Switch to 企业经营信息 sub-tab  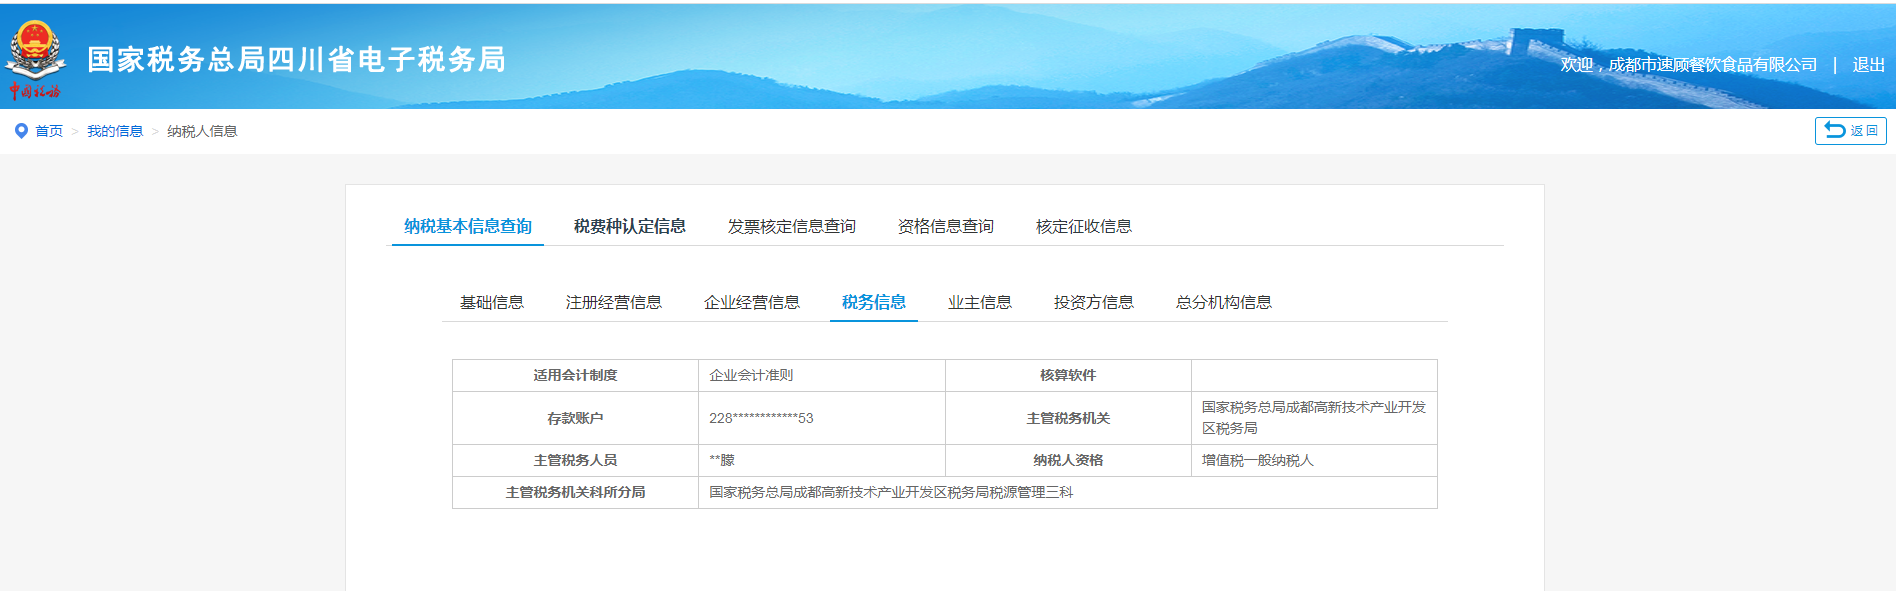coord(752,302)
